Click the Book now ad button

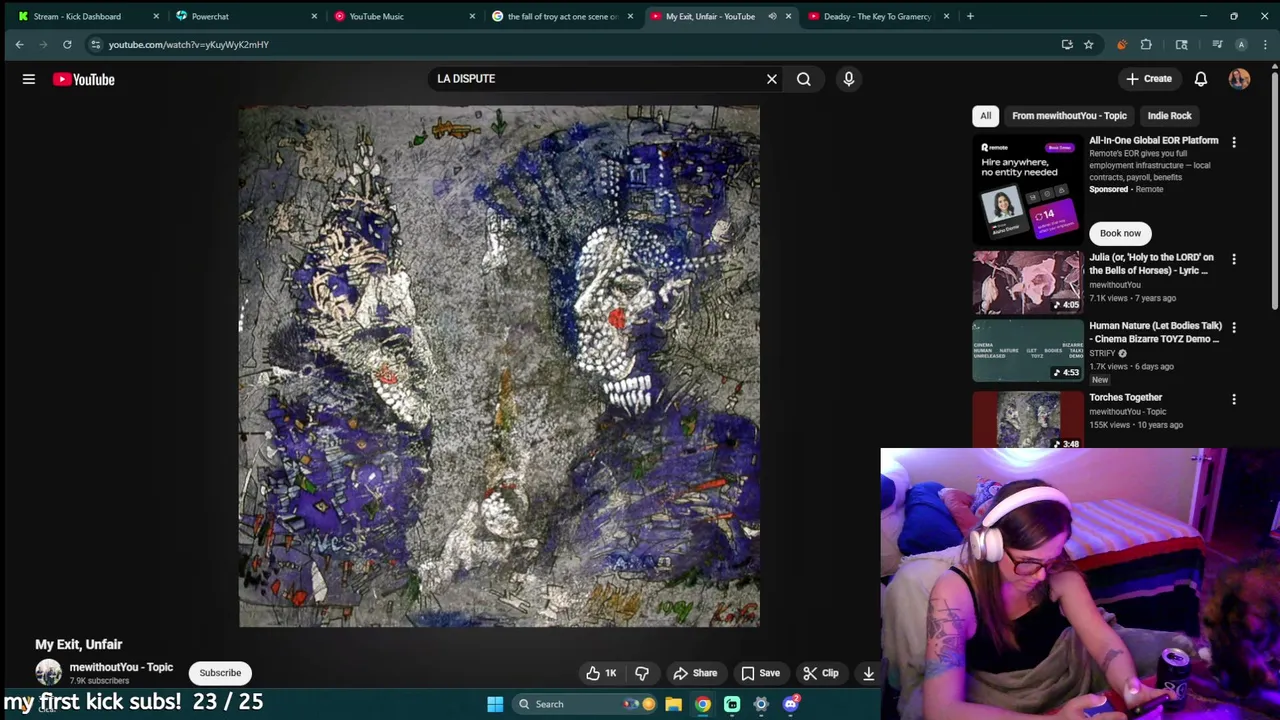click(x=1120, y=233)
